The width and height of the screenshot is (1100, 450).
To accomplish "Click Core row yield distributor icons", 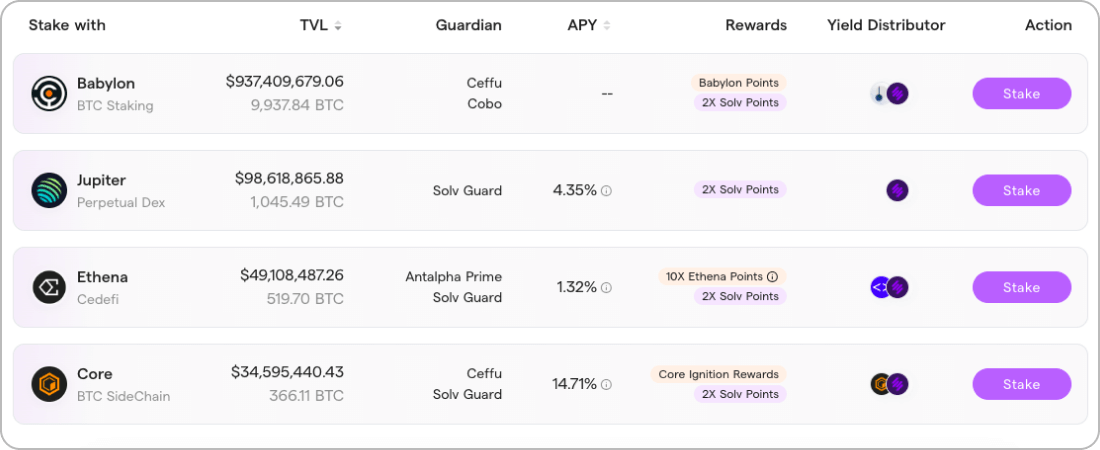I will [890, 384].
